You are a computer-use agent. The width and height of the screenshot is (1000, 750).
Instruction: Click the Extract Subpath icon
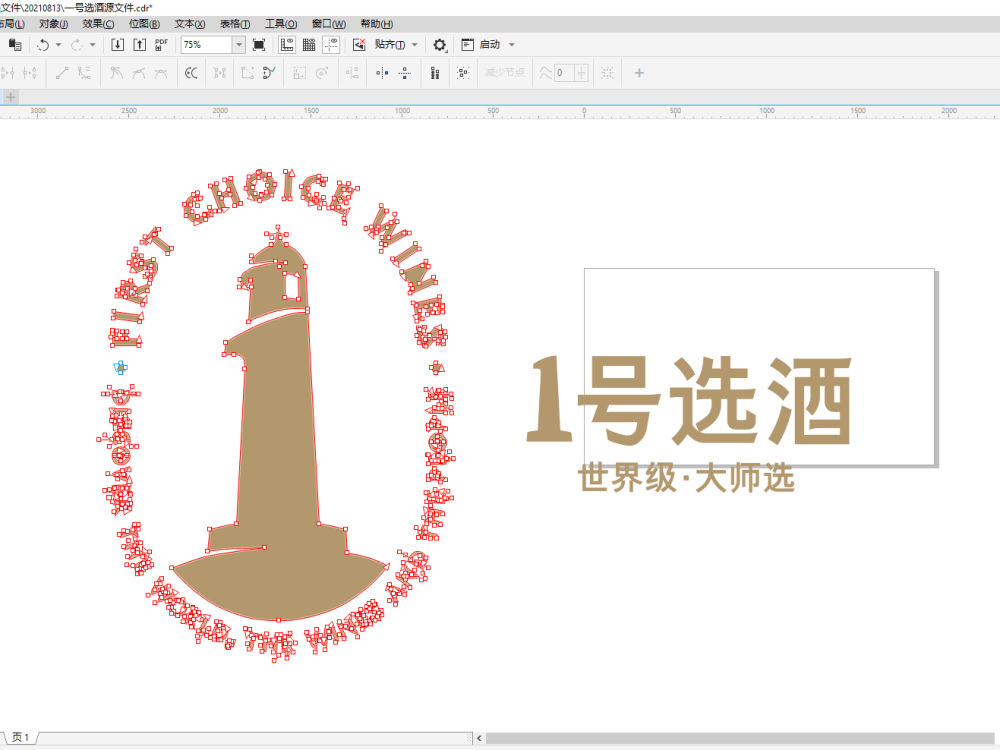(219, 73)
